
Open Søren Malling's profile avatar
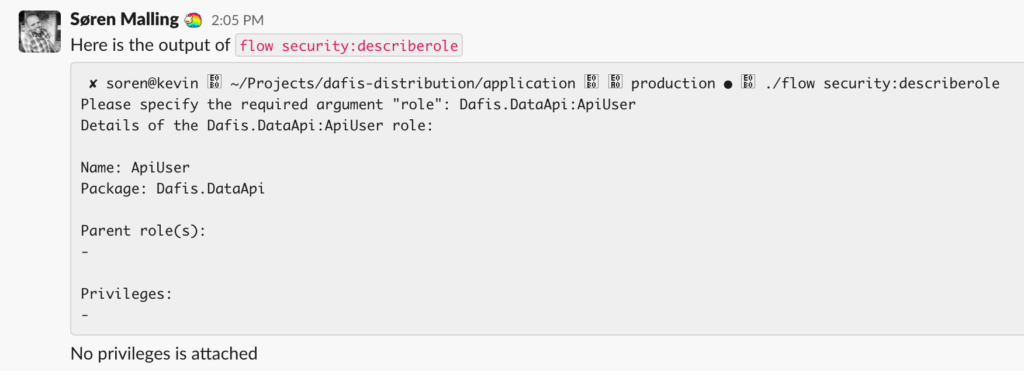pos(39,31)
